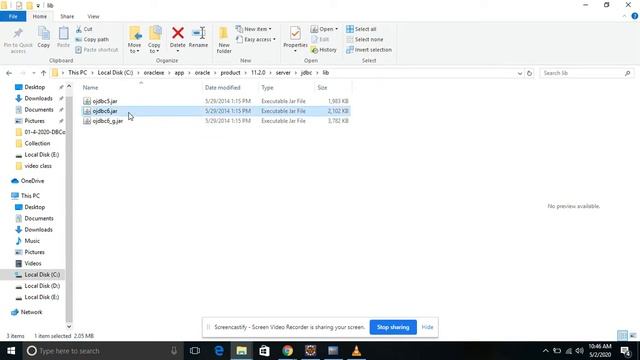This screenshot has width=640, height=360.
Task: Navigate to jdbc in the address path
Action: pos(306,73)
